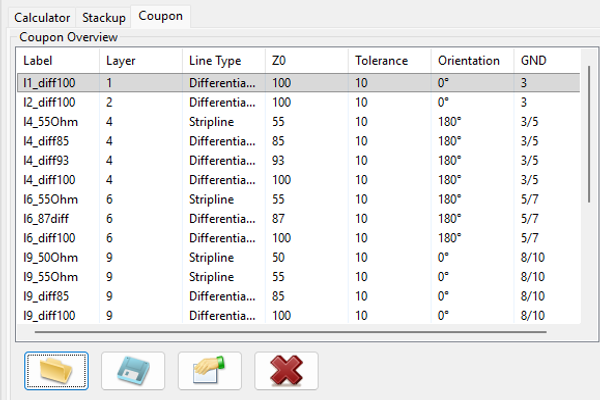Click the hand-holding-page icon button

click(x=209, y=370)
